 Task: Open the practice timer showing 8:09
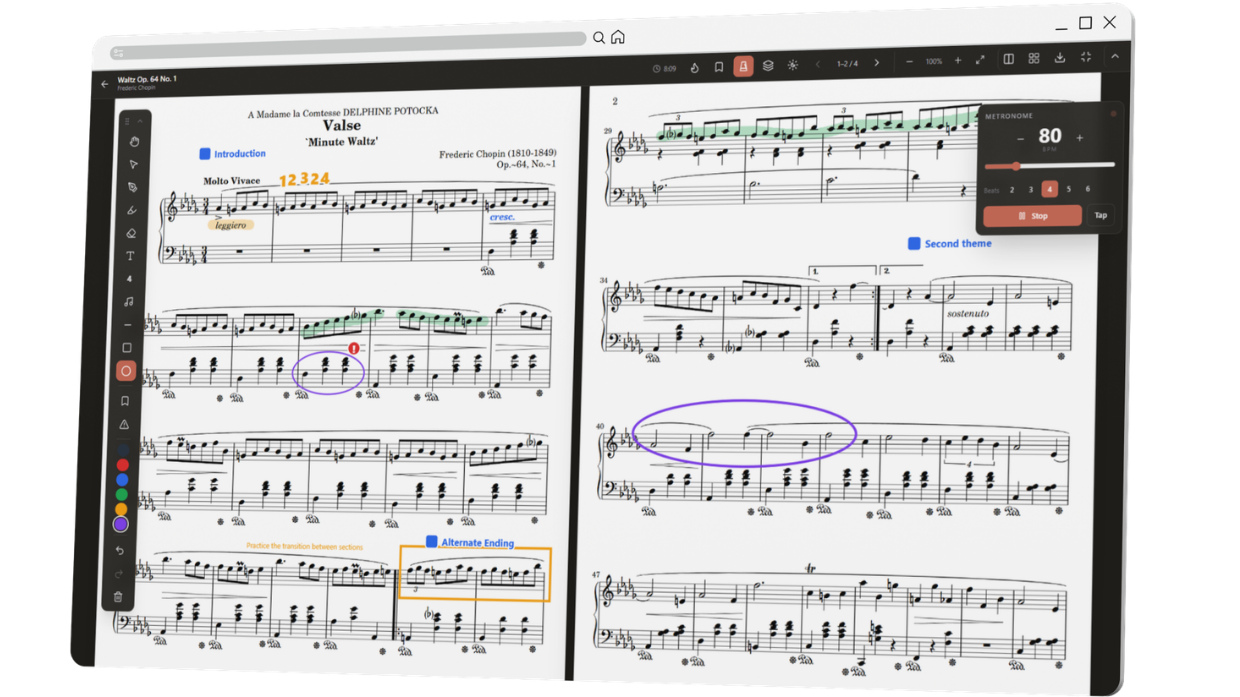665,69
